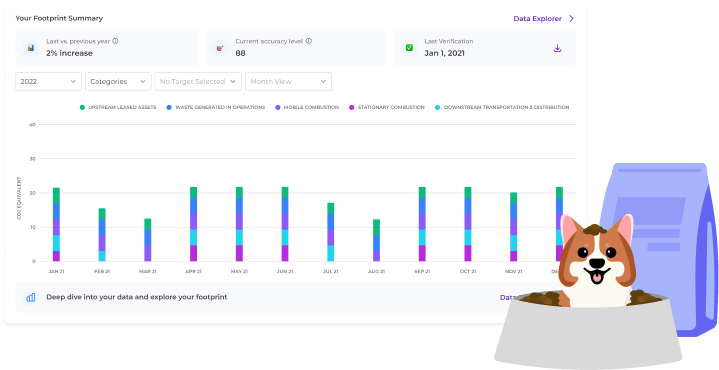719x370 pixels.
Task: Click the 'Jan 1, 2021' verification date
Action: click(x=444, y=53)
